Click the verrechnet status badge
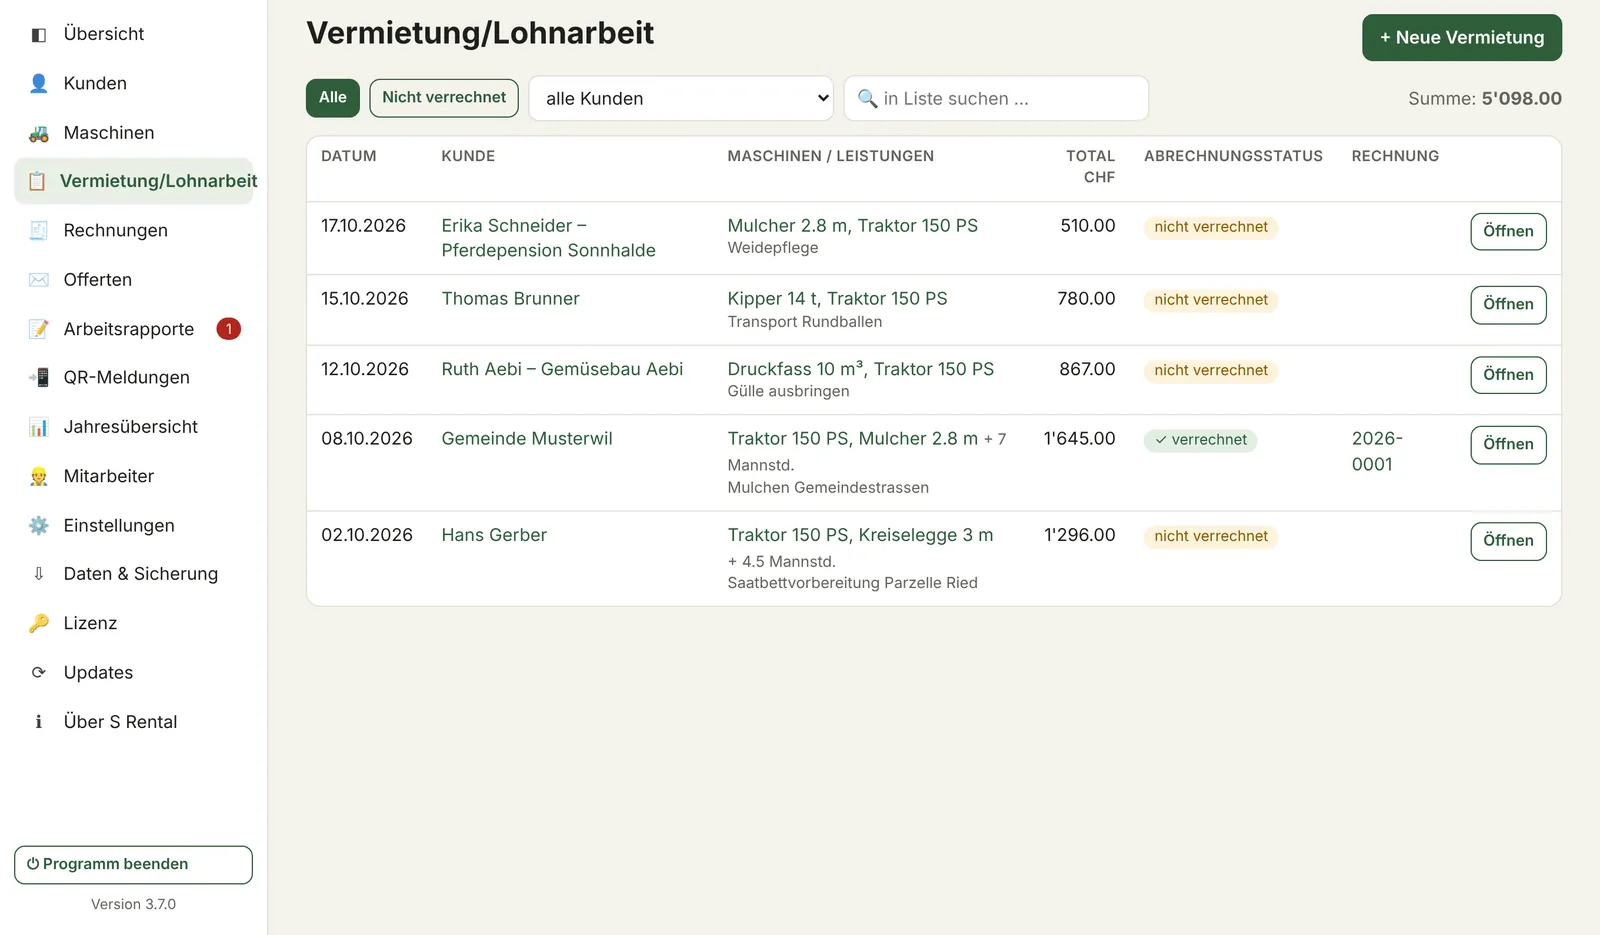 coord(1200,440)
